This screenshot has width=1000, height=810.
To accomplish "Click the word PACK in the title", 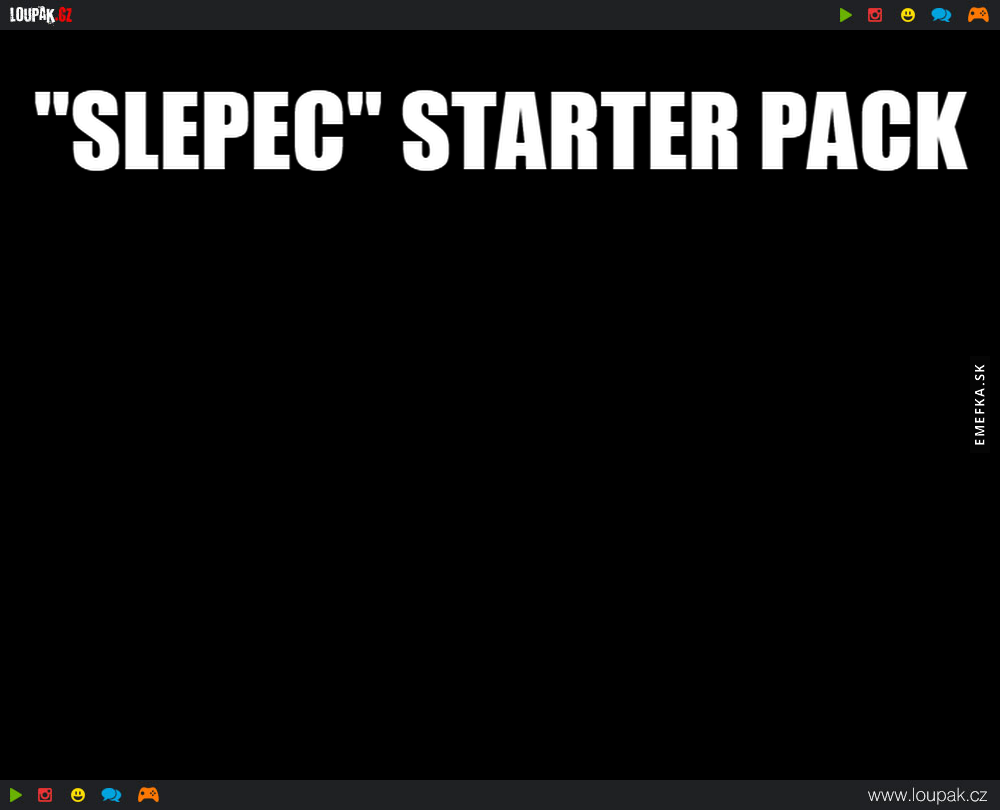I will pyautogui.click(x=861, y=132).
